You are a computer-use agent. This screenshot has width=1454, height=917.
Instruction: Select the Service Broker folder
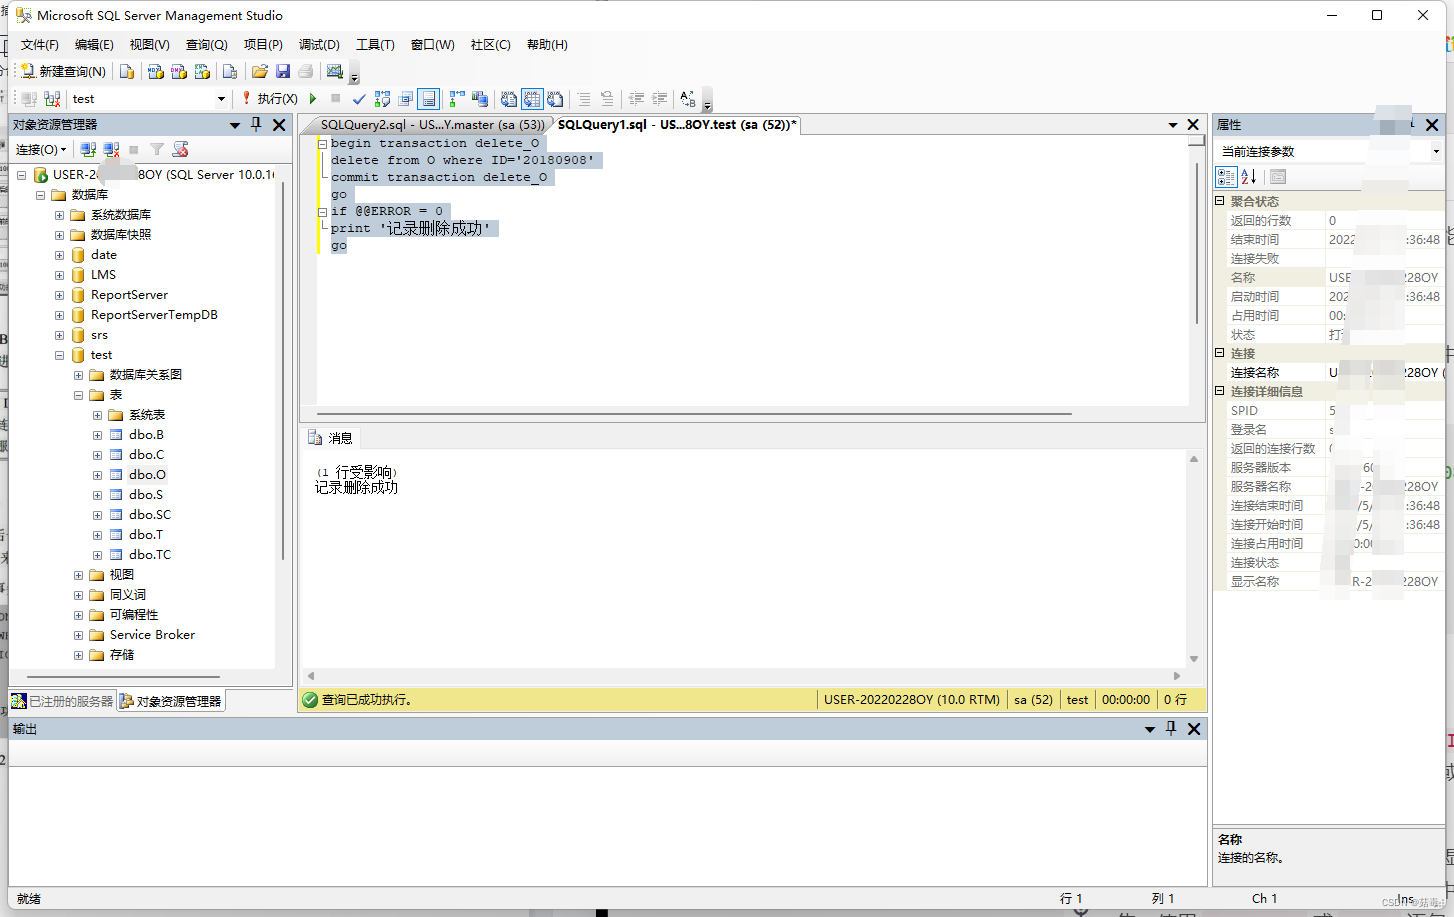(152, 635)
